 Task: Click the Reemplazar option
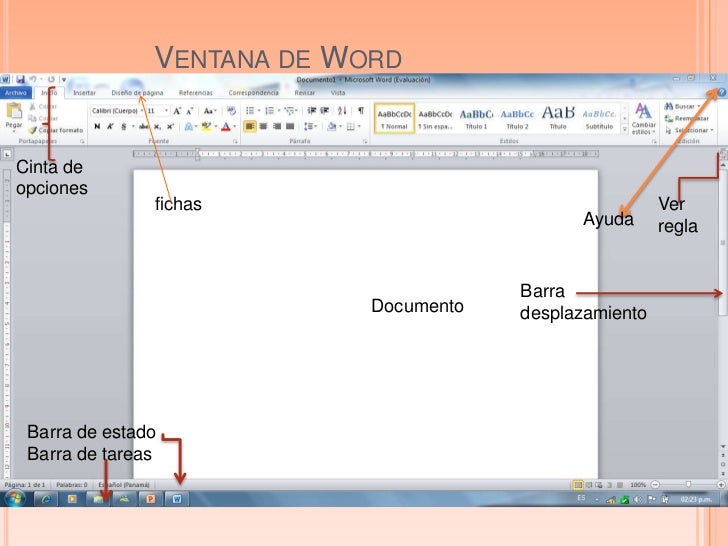(687, 118)
